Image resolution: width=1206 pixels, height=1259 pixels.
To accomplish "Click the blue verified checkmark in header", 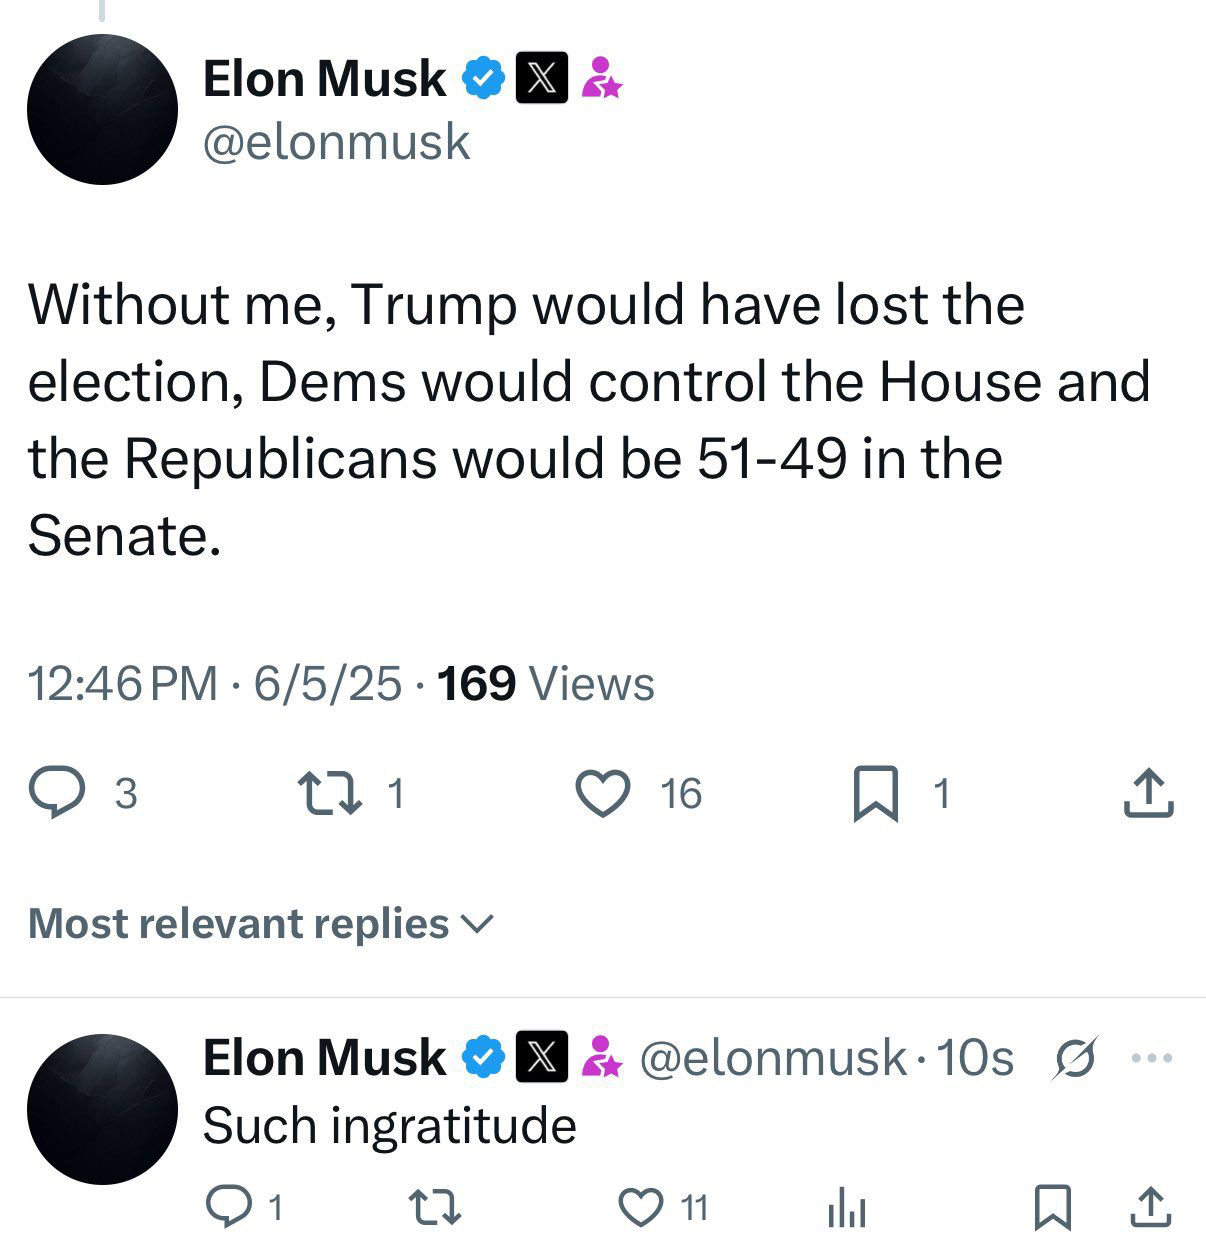I will [x=483, y=78].
